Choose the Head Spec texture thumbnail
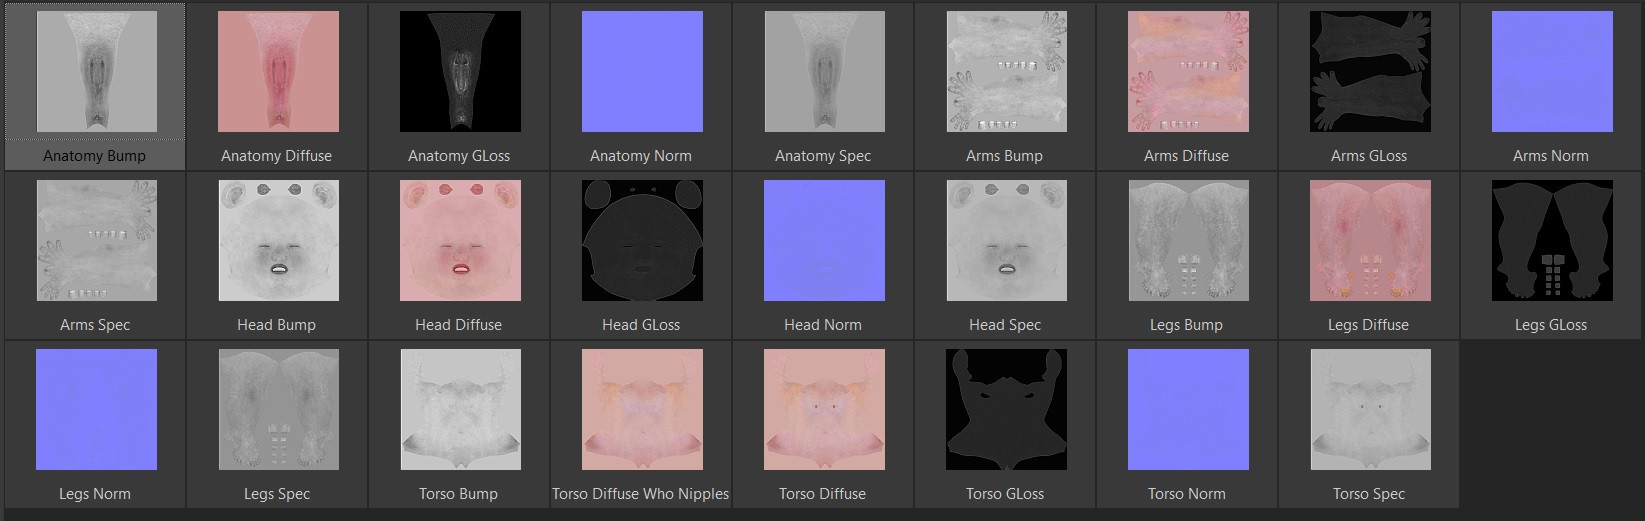 click(x=1006, y=241)
